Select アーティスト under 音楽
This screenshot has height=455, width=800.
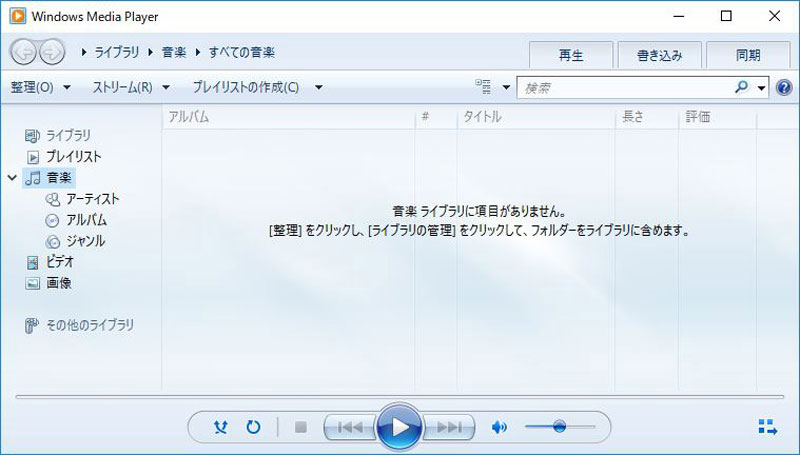(x=93, y=198)
